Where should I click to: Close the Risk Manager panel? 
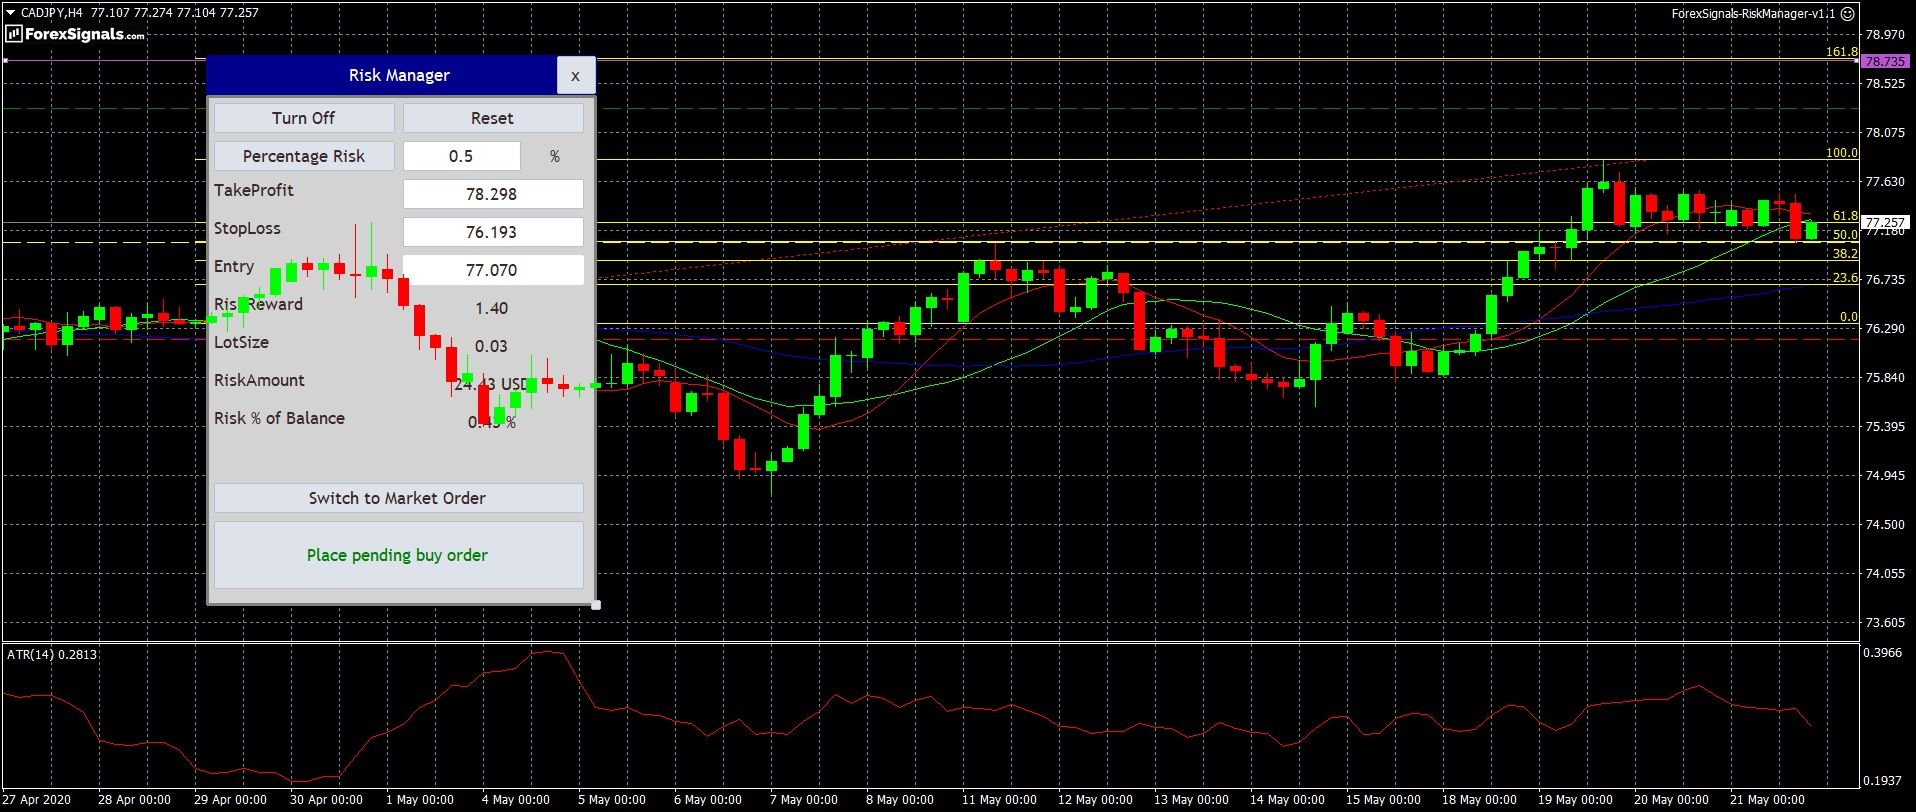575,75
